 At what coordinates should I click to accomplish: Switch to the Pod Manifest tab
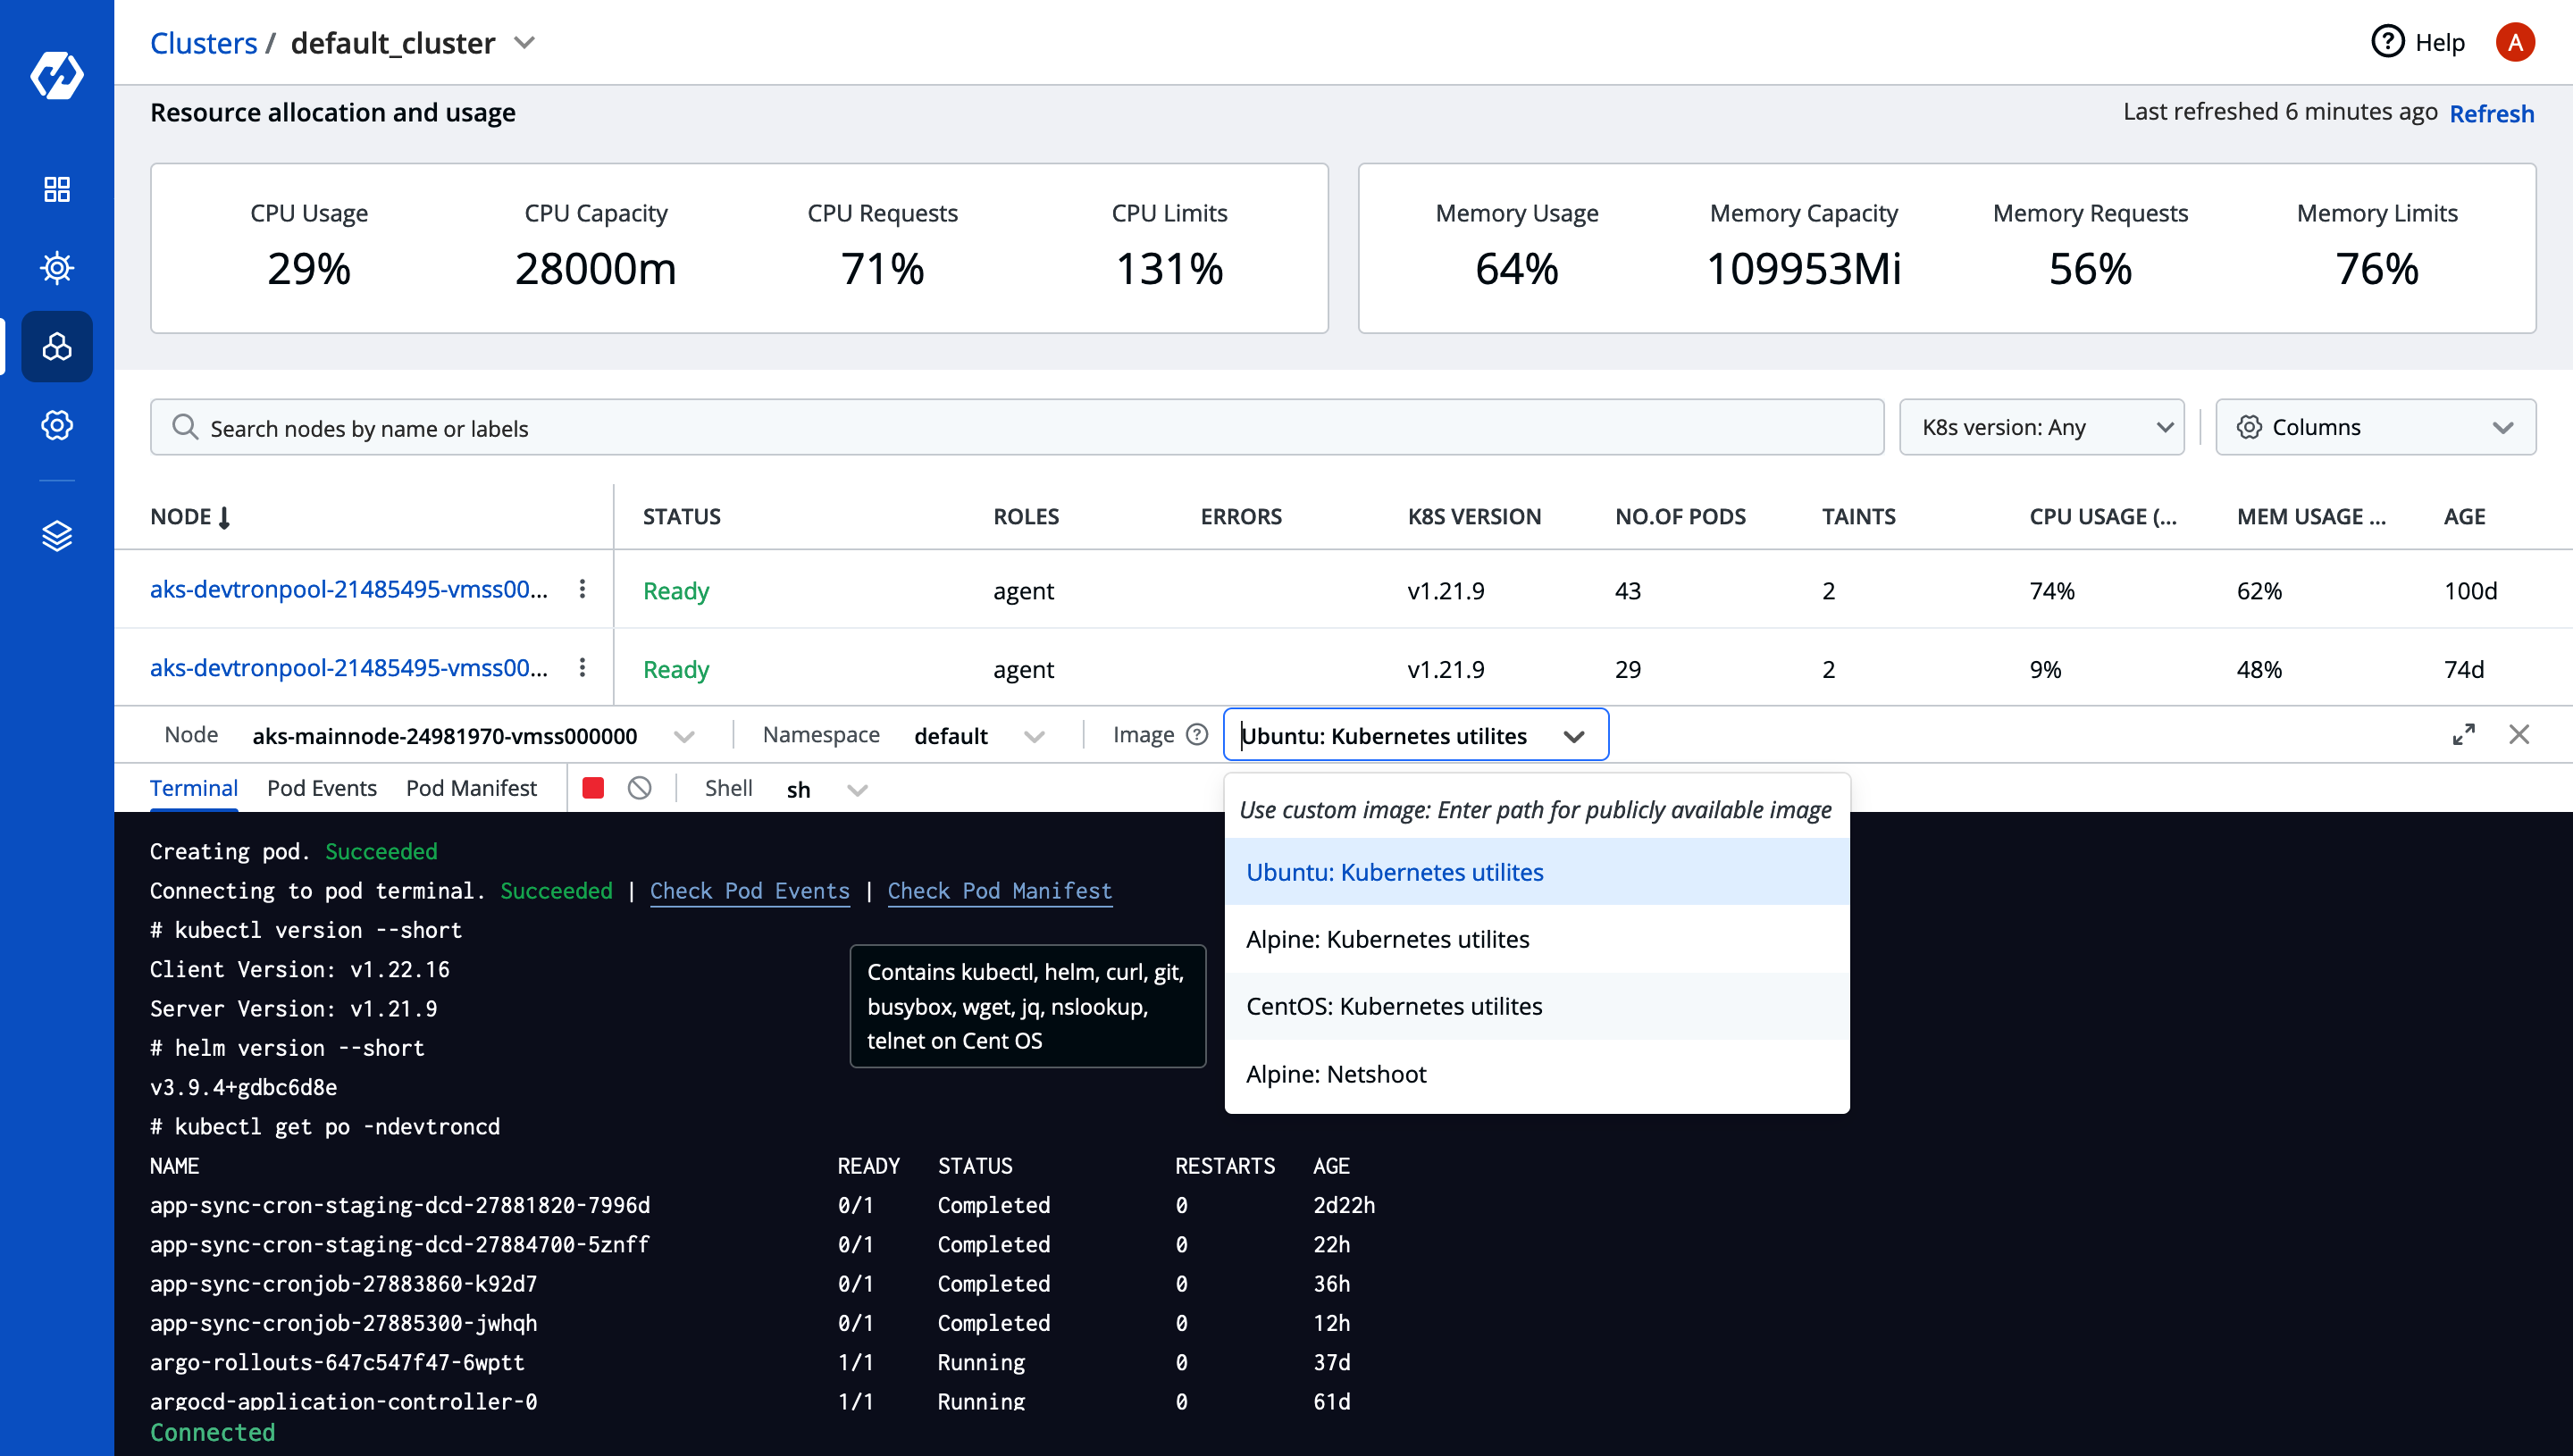(x=471, y=787)
